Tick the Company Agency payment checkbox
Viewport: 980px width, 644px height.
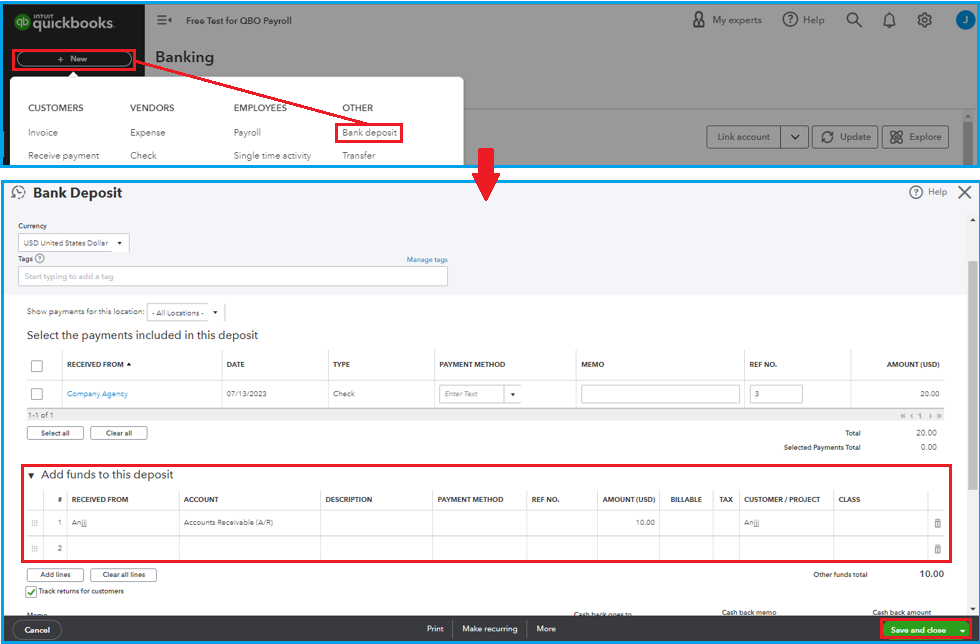[37, 394]
